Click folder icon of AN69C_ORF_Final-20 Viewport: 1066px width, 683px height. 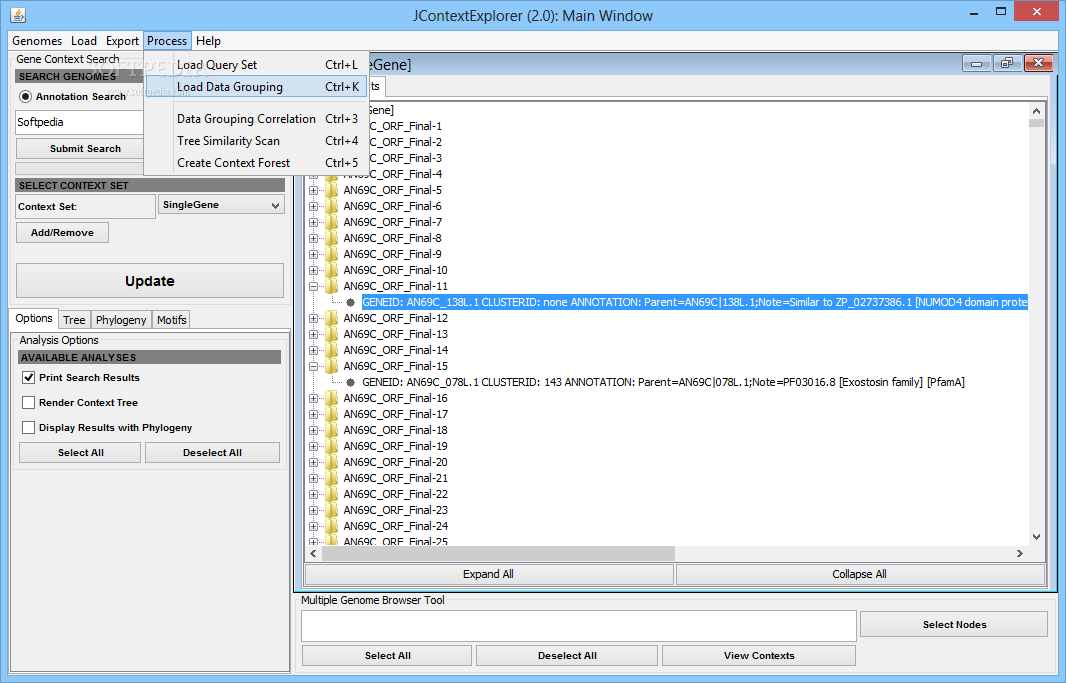tap(332, 462)
